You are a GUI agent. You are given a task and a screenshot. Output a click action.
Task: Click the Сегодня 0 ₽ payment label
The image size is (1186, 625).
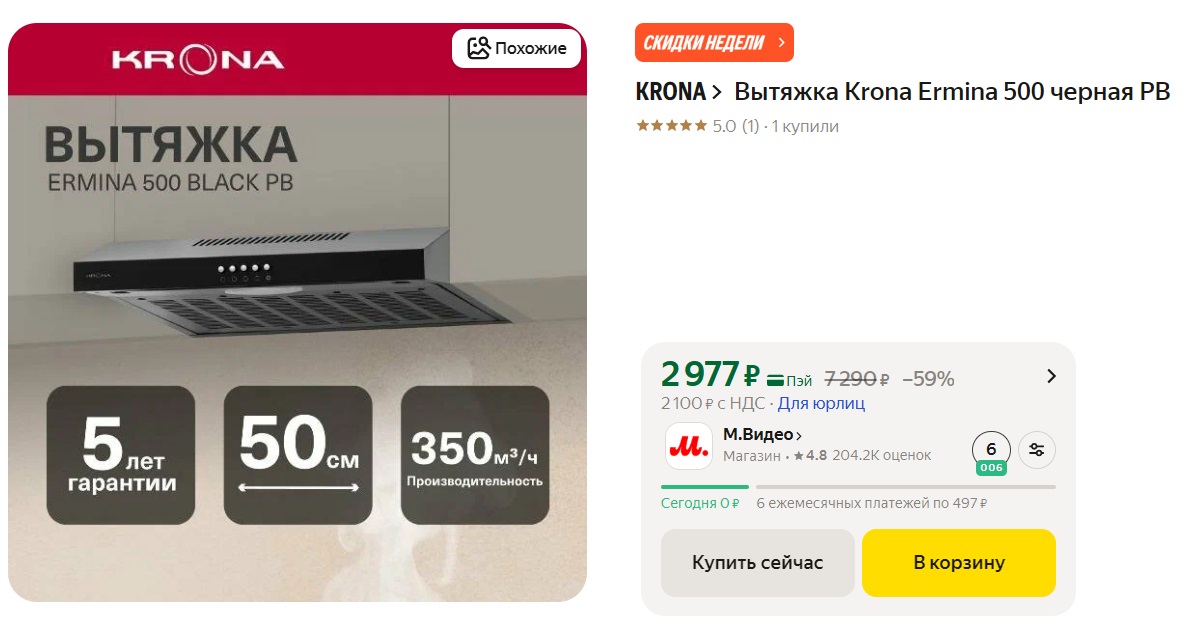point(700,503)
